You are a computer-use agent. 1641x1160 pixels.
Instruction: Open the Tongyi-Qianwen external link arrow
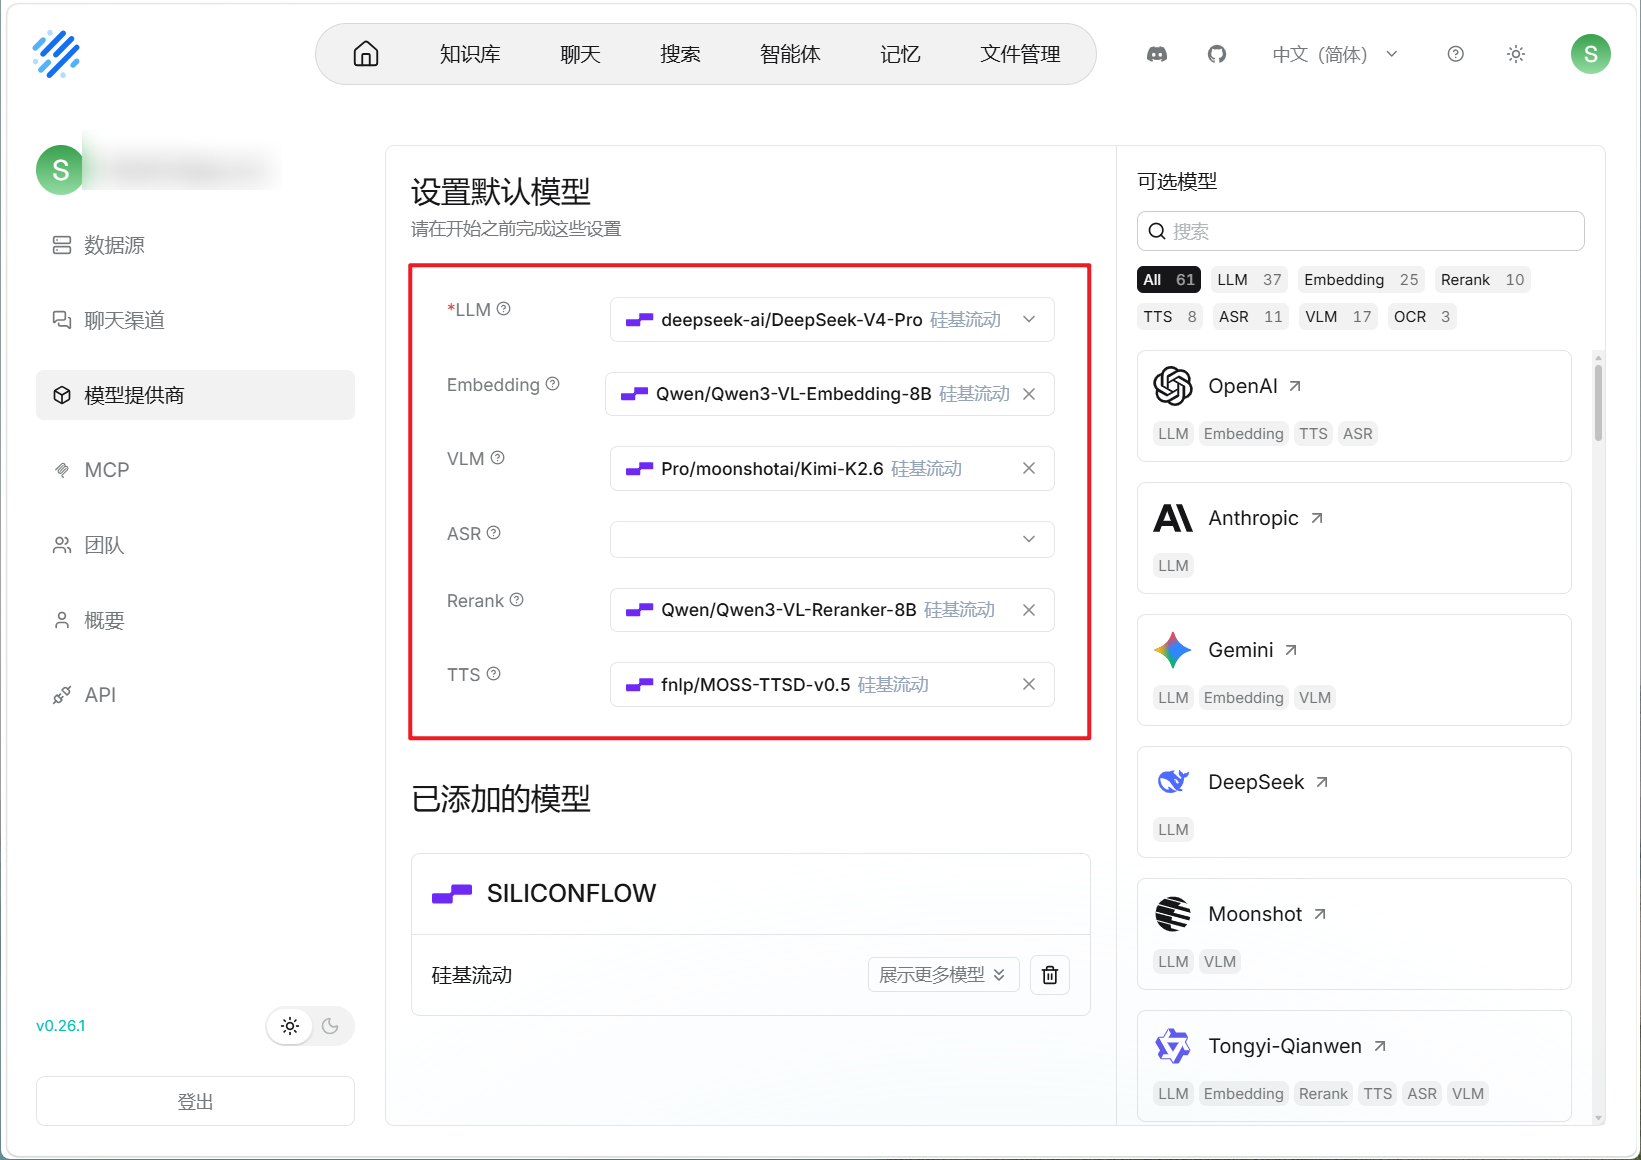pyautogui.click(x=1380, y=1046)
